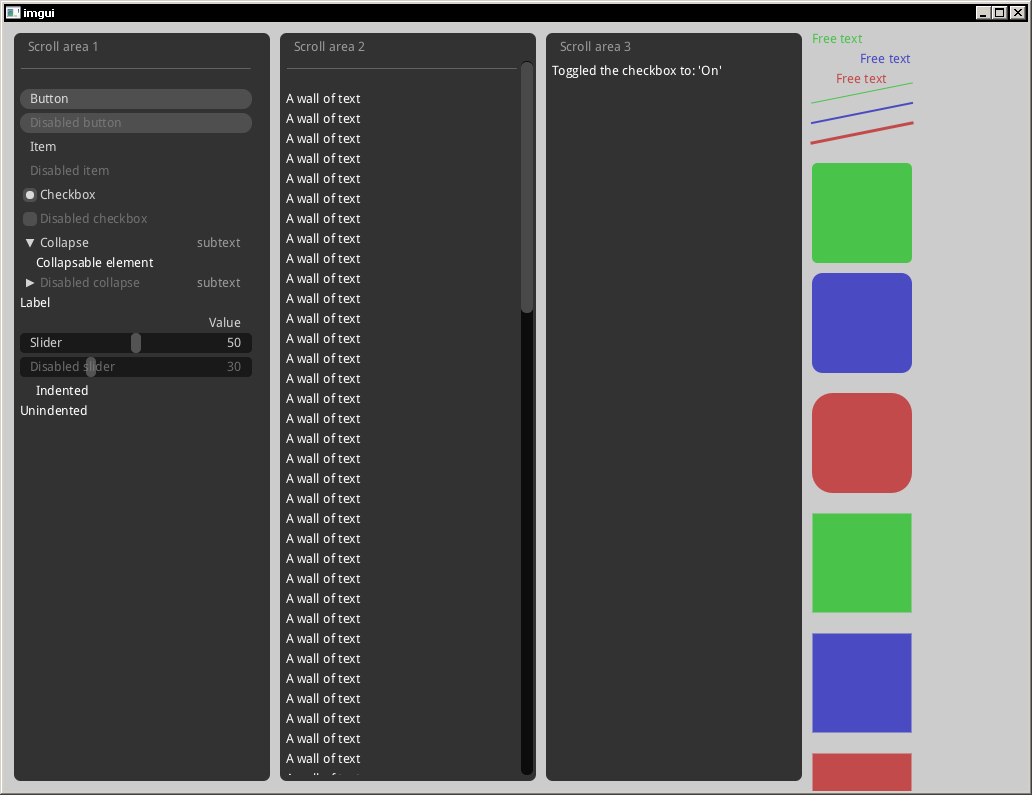Click the top green rounded rectangle

(862, 213)
